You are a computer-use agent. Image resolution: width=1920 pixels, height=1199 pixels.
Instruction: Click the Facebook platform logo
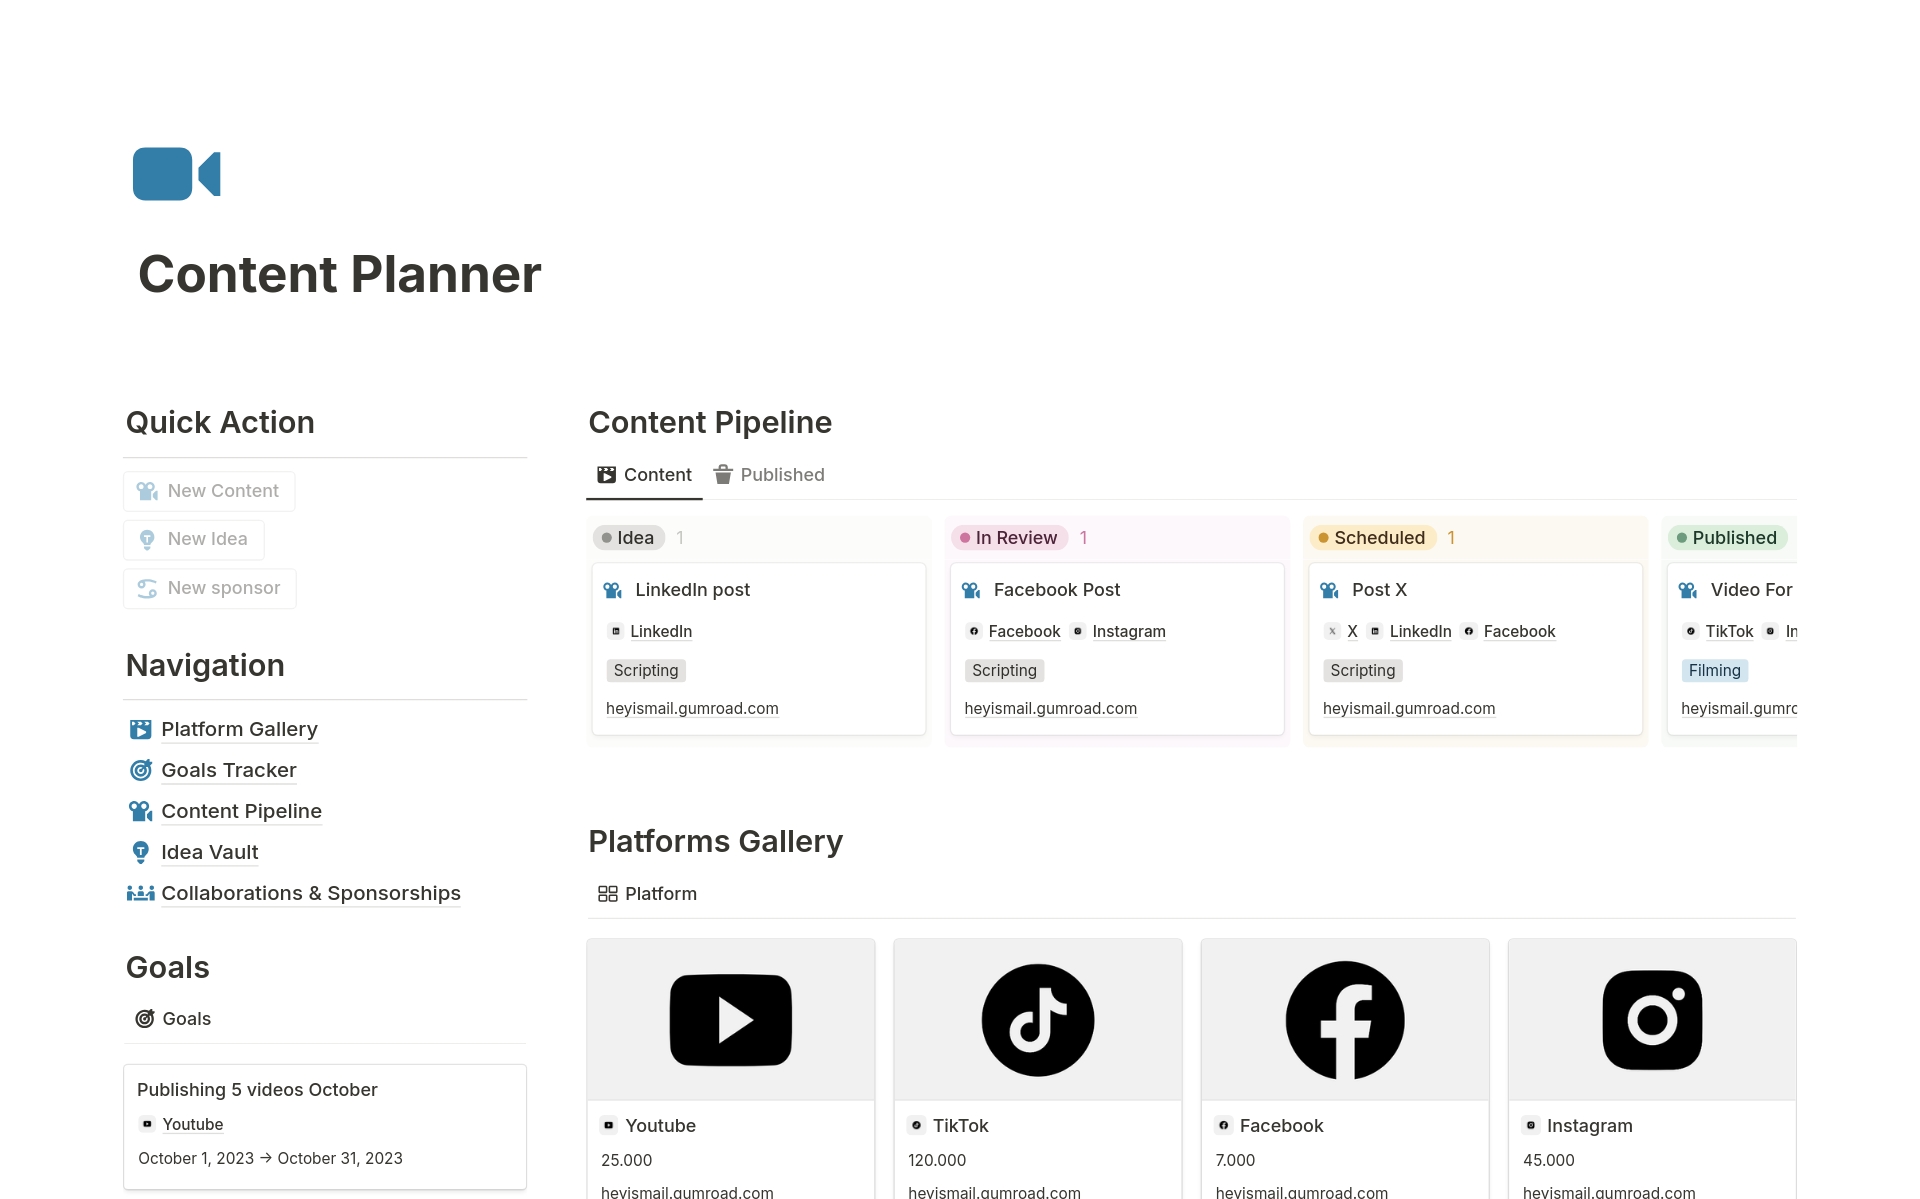pyautogui.click(x=1344, y=1019)
